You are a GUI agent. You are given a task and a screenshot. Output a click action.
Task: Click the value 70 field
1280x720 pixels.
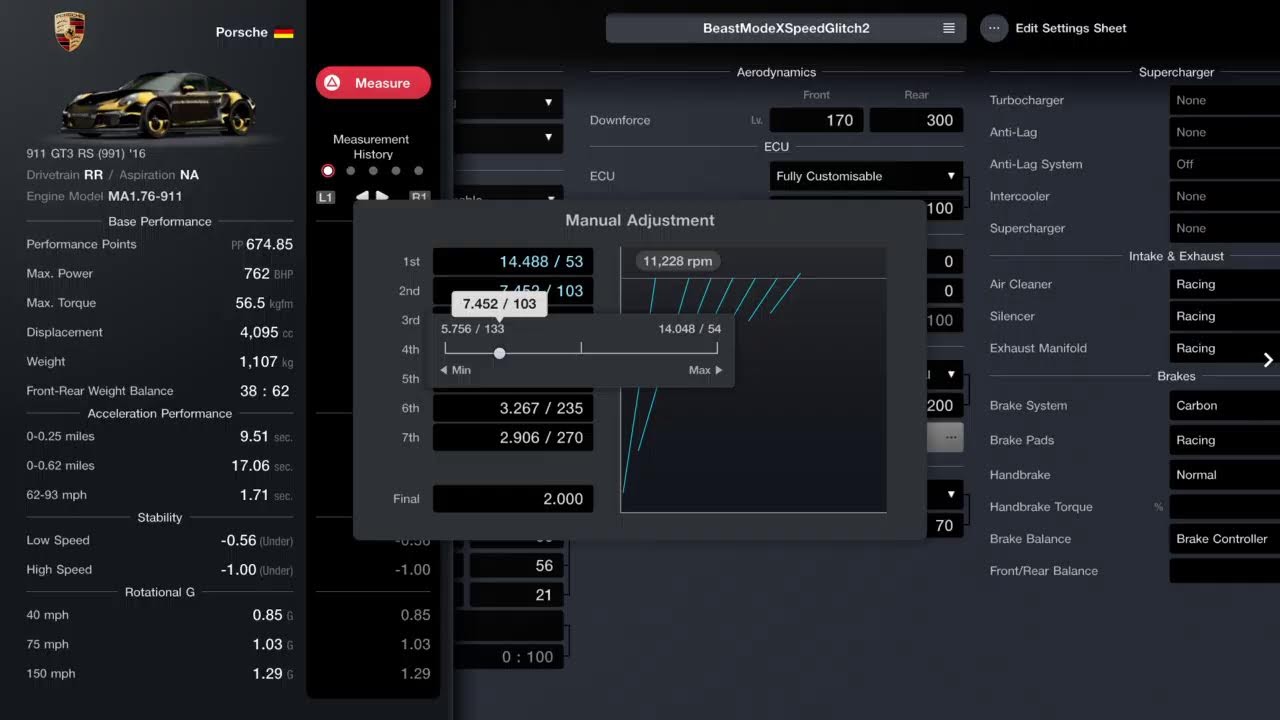click(x=944, y=525)
